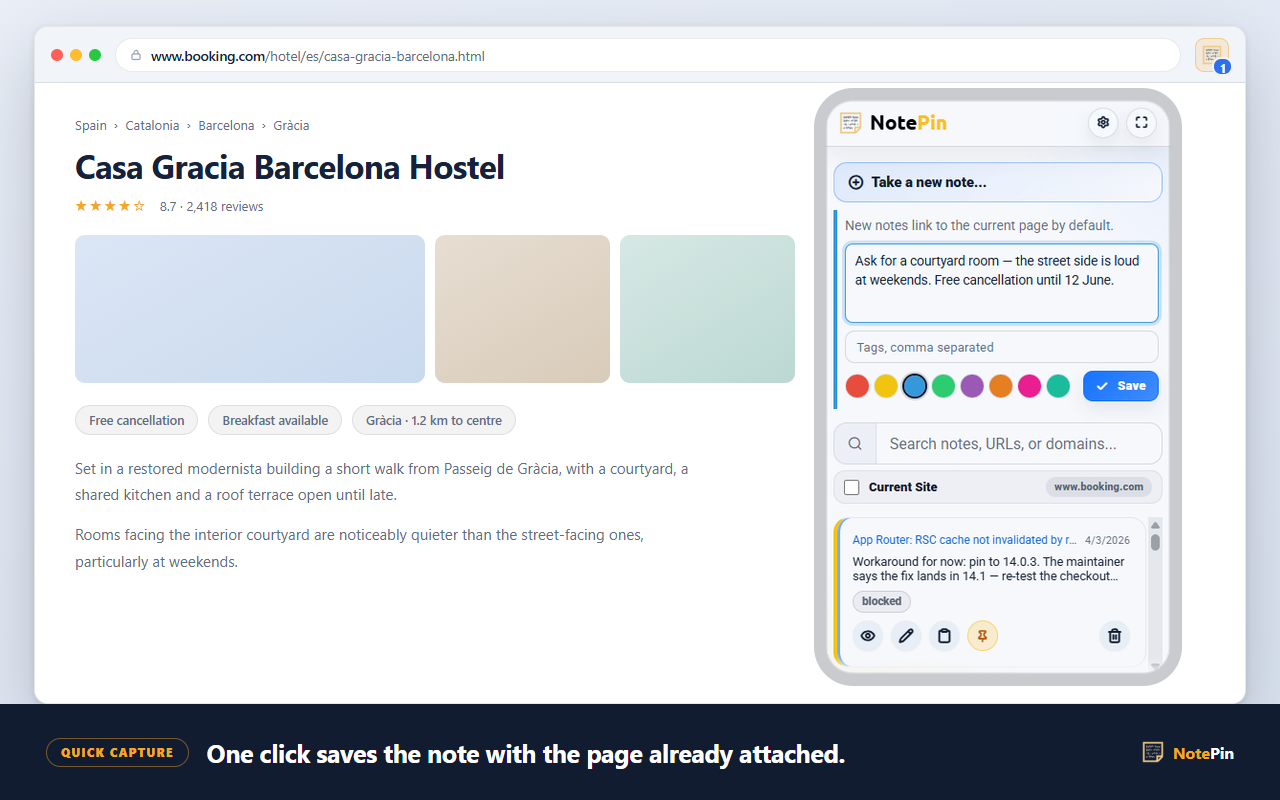Click the browser address bar URL
Screen dimensions: 1280x800
click(318, 56)
